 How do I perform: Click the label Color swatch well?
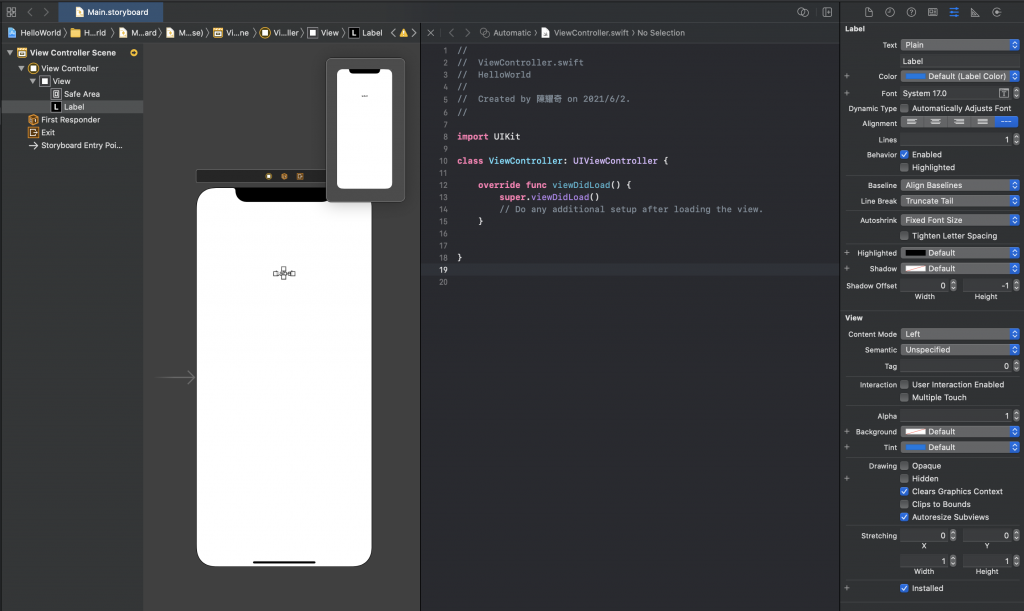point(916,76)
